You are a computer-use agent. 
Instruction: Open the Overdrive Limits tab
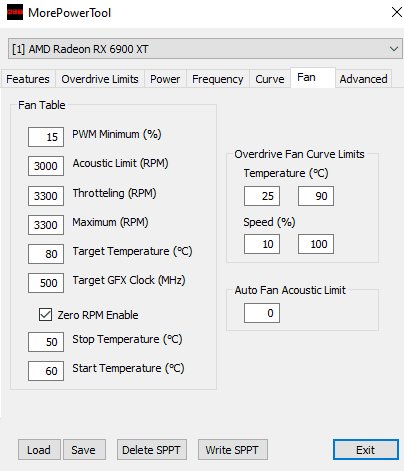coord(100,79)
